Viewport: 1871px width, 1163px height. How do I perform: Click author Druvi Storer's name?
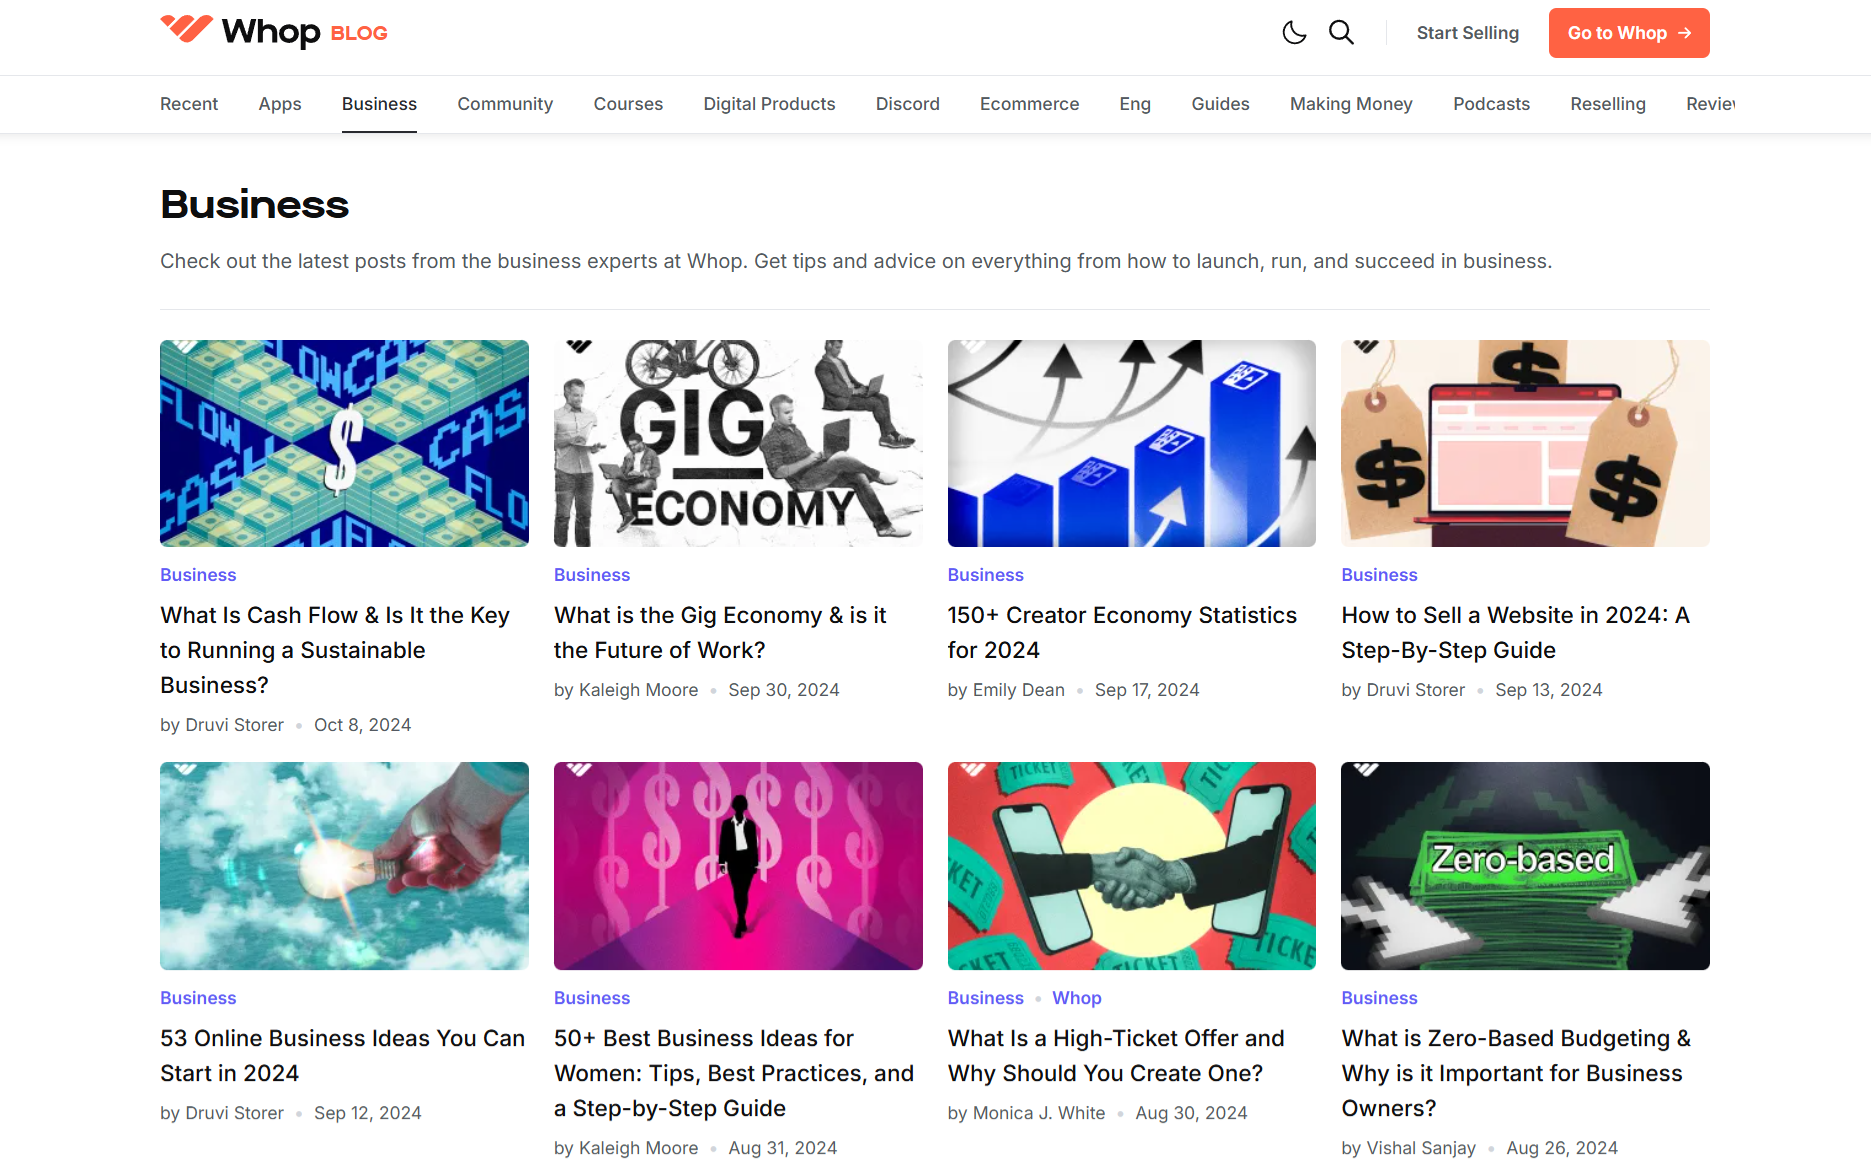[x=235, y=724]
